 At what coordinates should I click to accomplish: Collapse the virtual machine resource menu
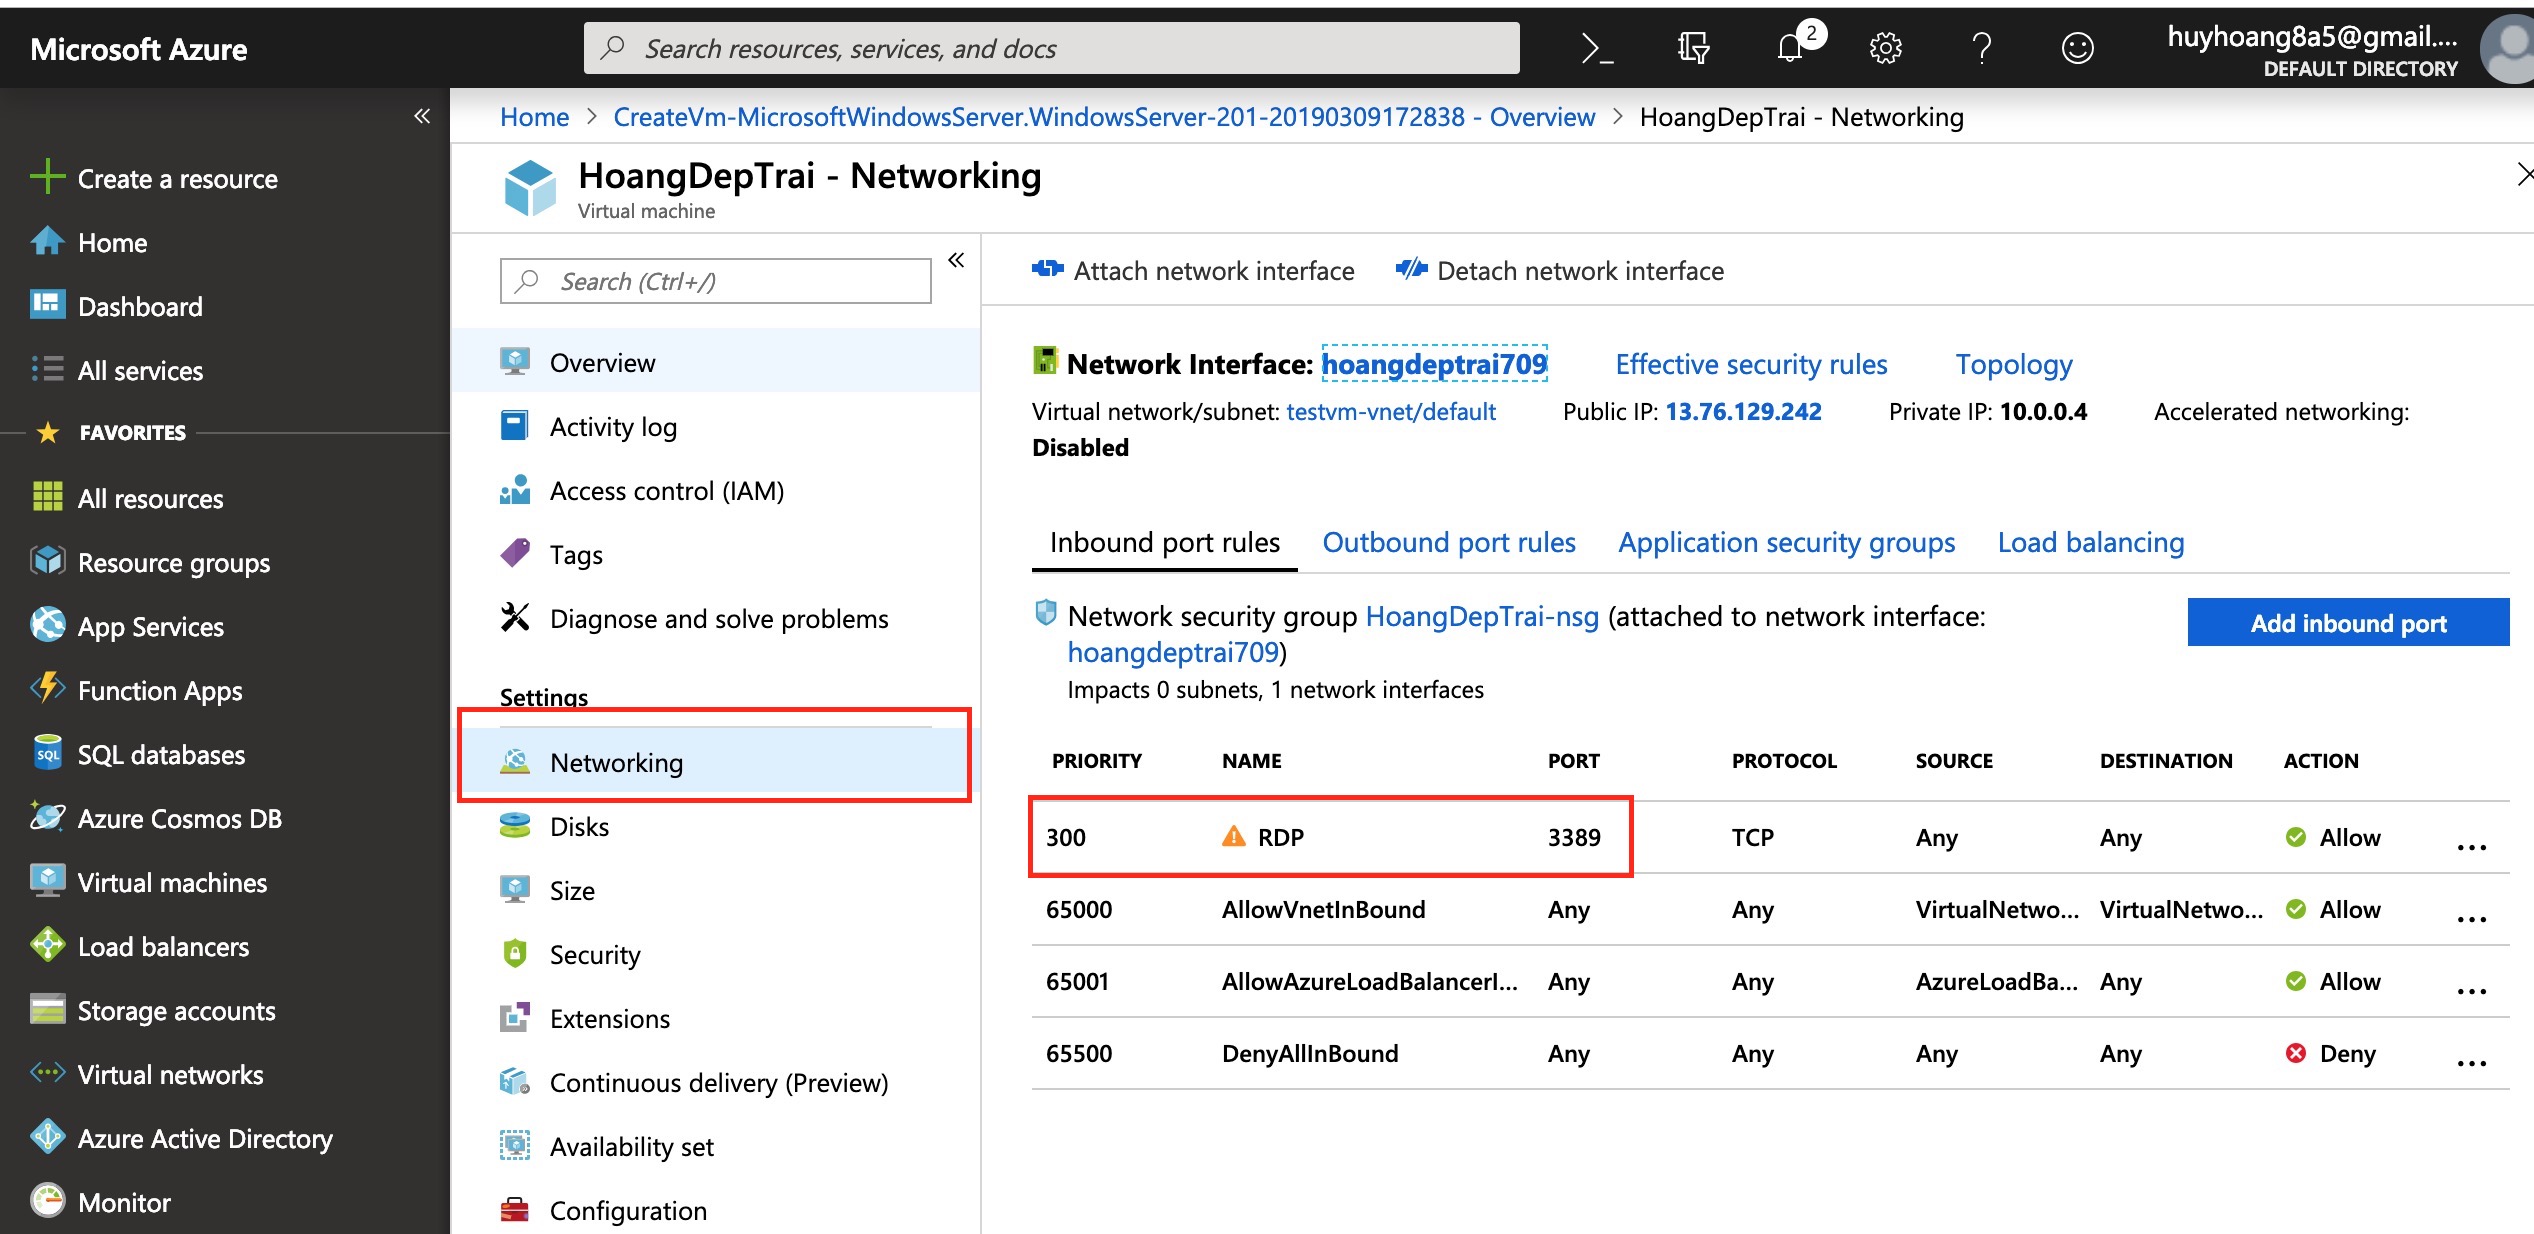click(956, 261)
